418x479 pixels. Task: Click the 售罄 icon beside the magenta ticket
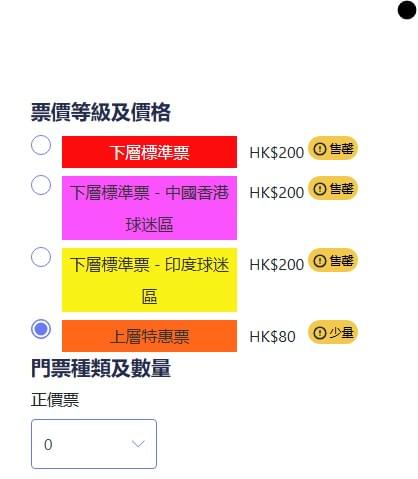(x=320, y=189)
